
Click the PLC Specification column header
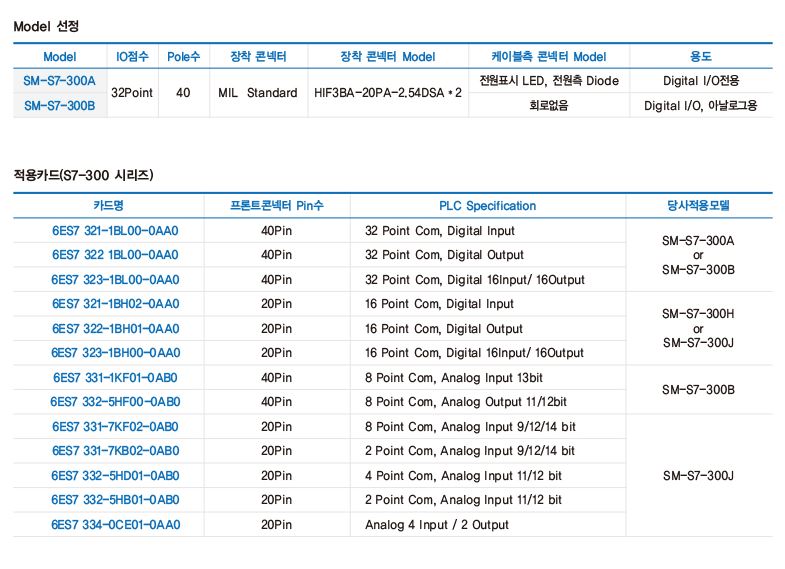point(488,206)
